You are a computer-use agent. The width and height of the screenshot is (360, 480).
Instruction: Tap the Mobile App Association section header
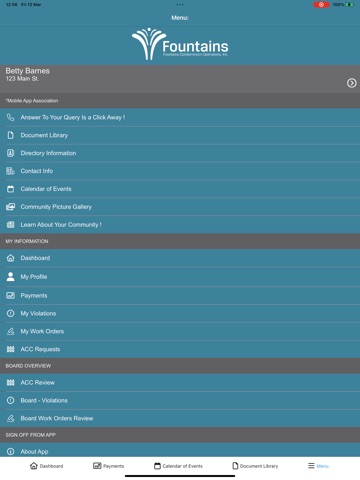pos(180,101)
